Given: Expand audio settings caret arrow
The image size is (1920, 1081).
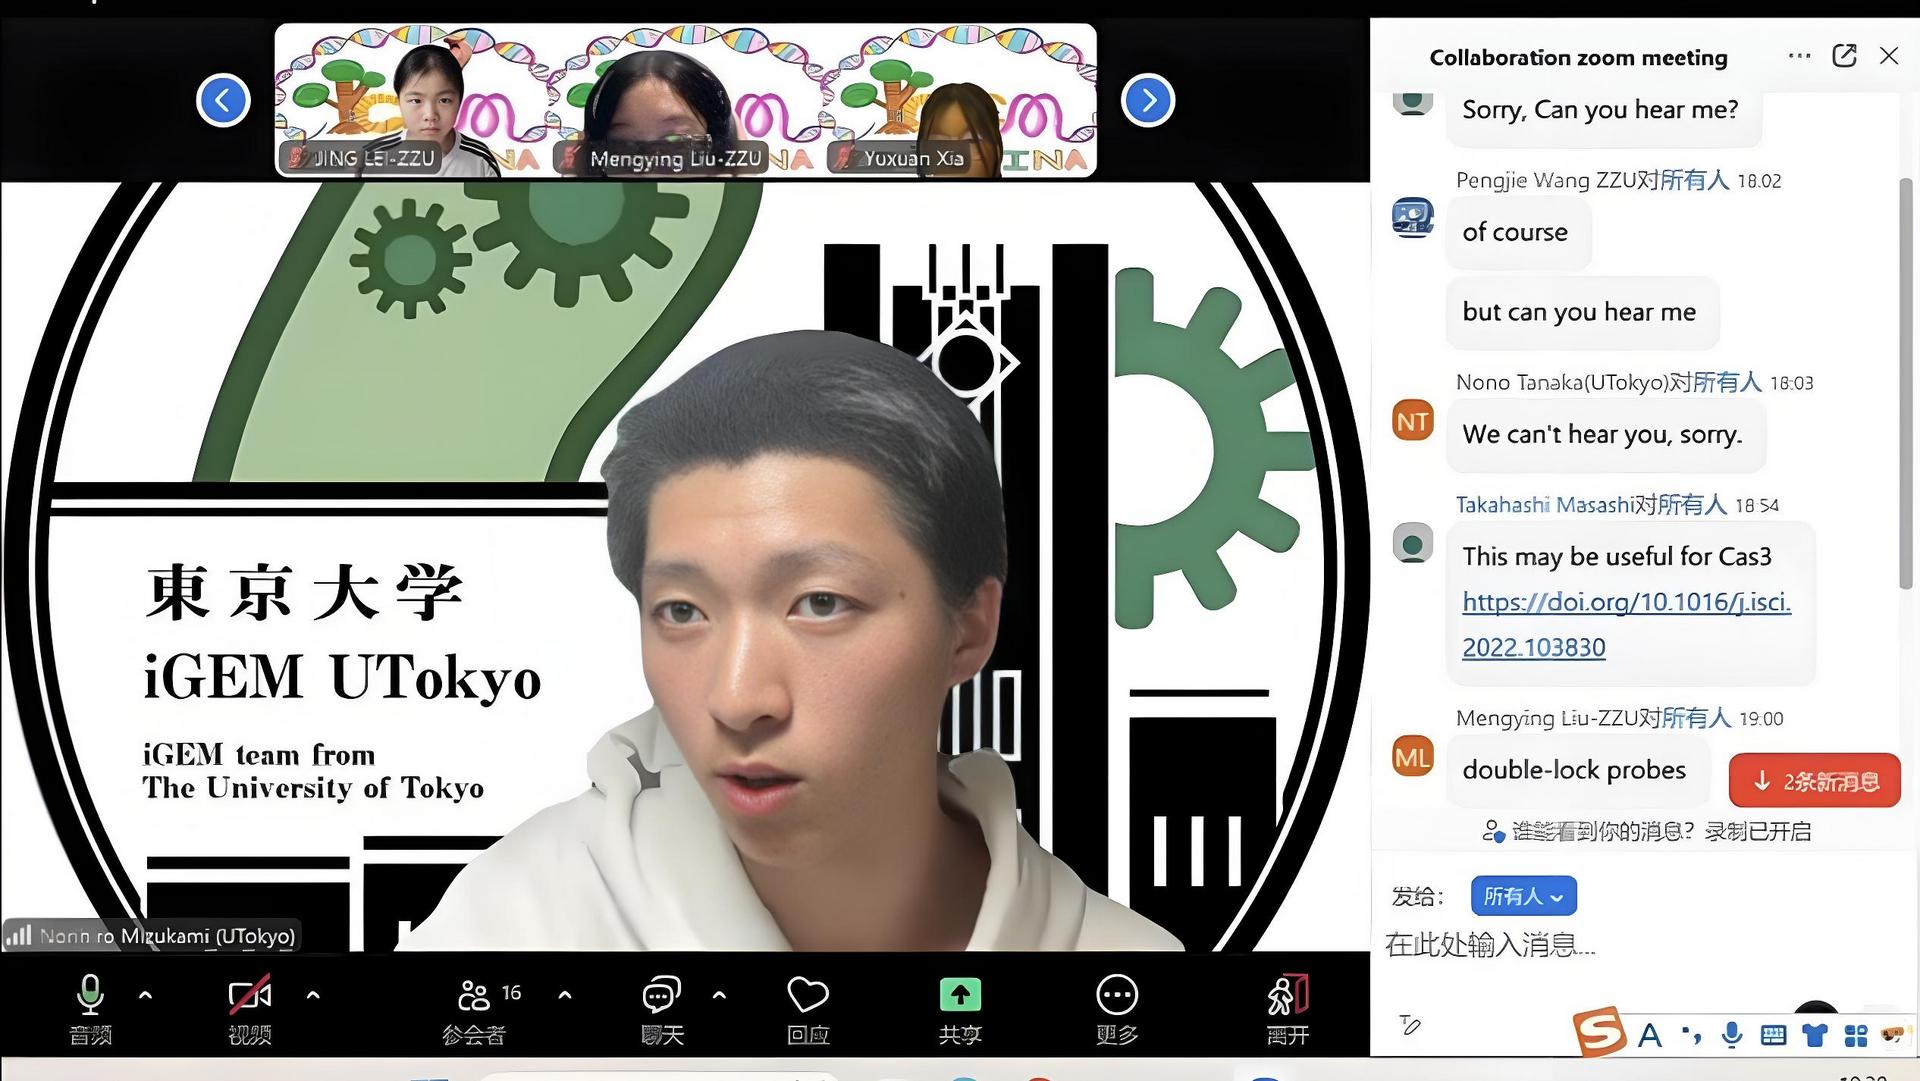Looking at the screenshot, I should click(x=146, y=995).
